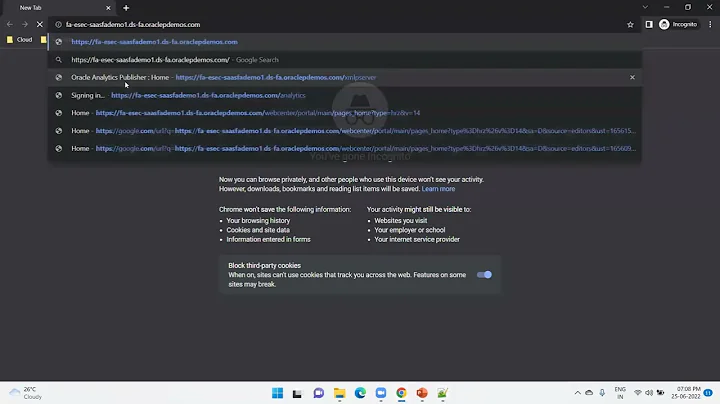Toggle Block third-party cookies switch
The width and height of the screenshot is (720, 404).
484,275
